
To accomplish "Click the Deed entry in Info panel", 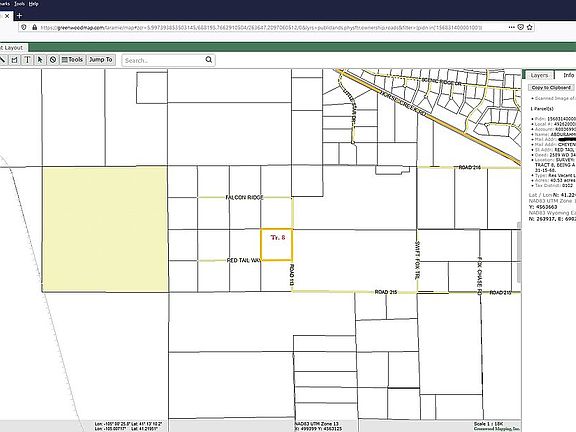I will [x=555, y=155].
